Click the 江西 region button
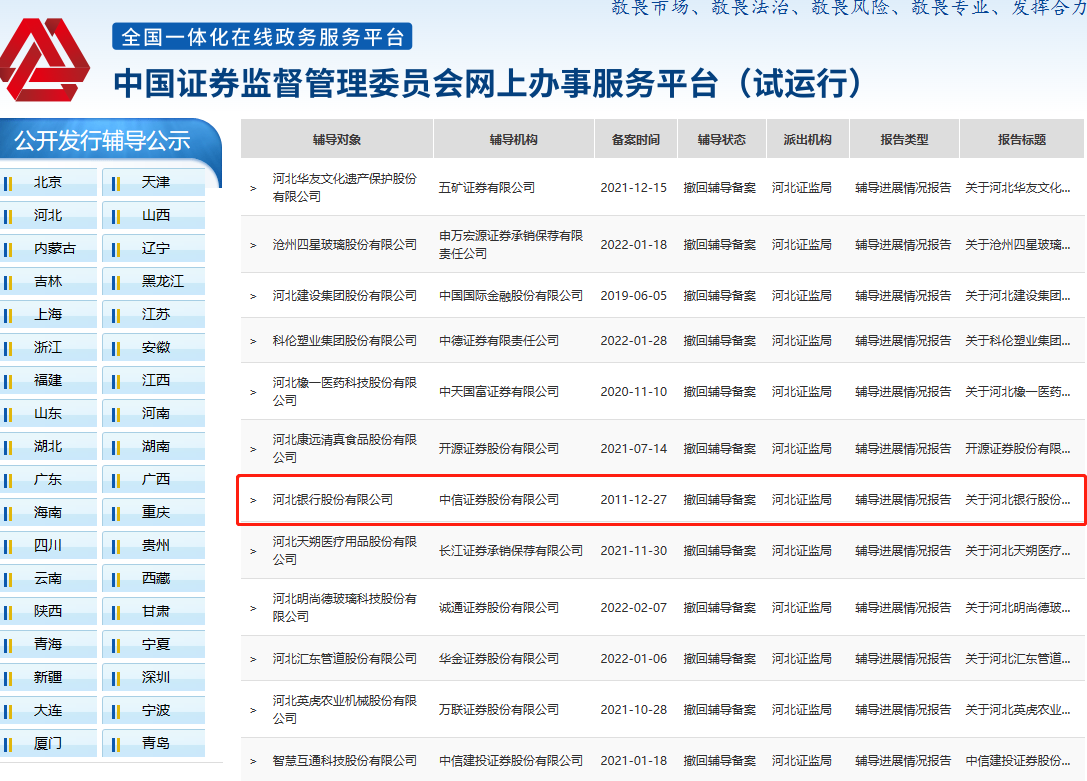 154,380
